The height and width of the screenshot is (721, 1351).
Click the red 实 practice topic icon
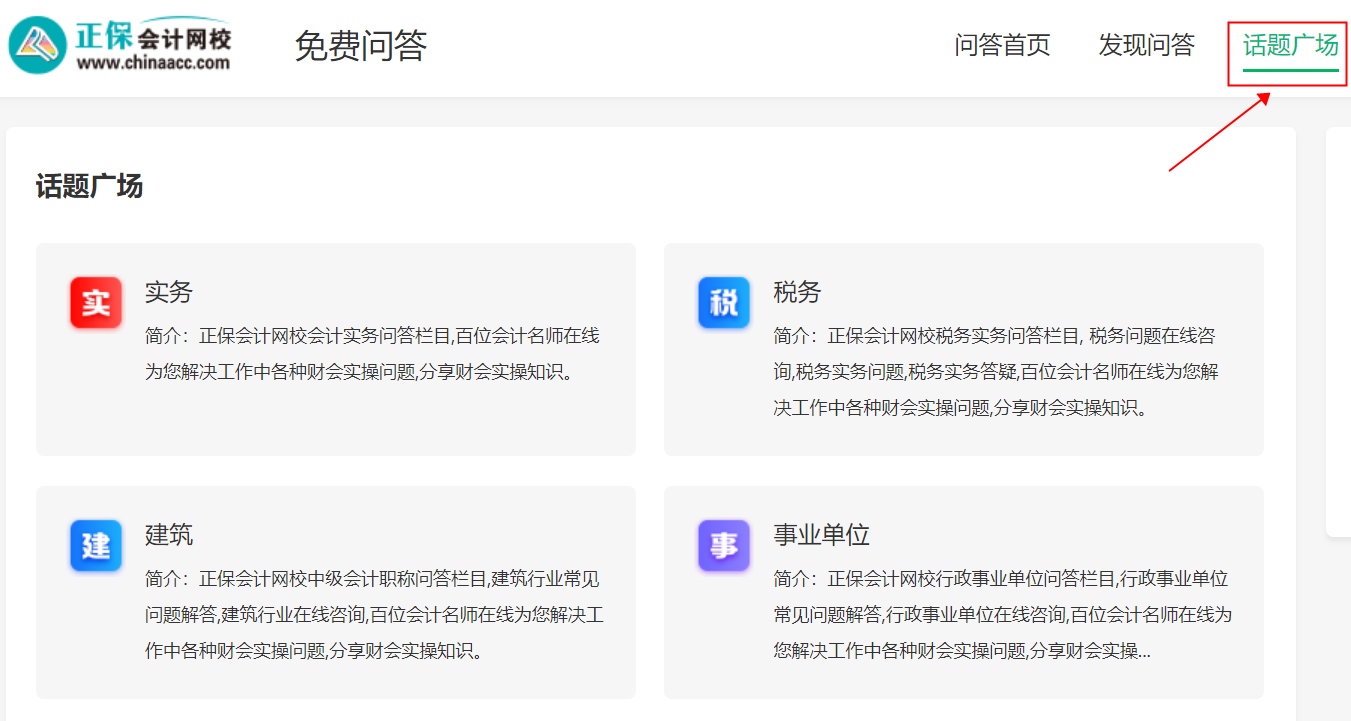pyautogui.click(x=96, y=303)
